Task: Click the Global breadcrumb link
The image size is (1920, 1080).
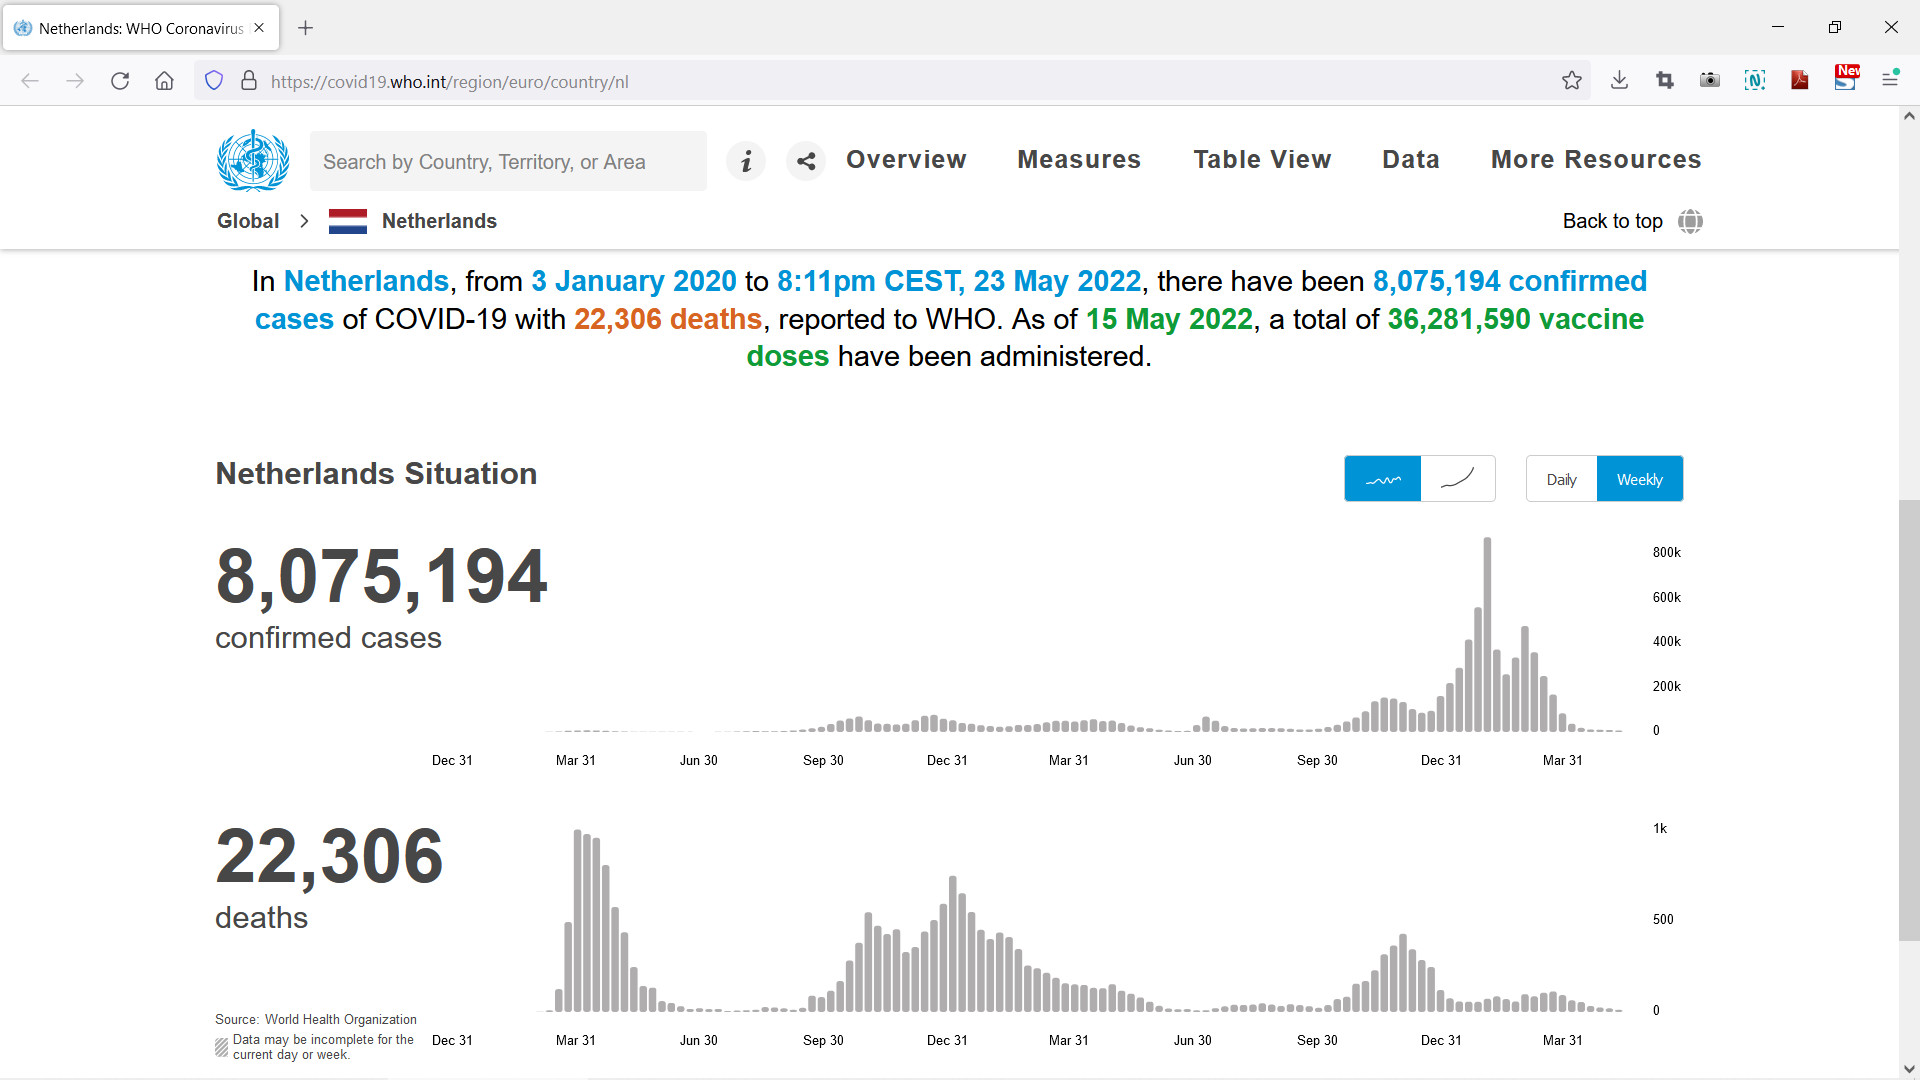Action: click(248, 221)
